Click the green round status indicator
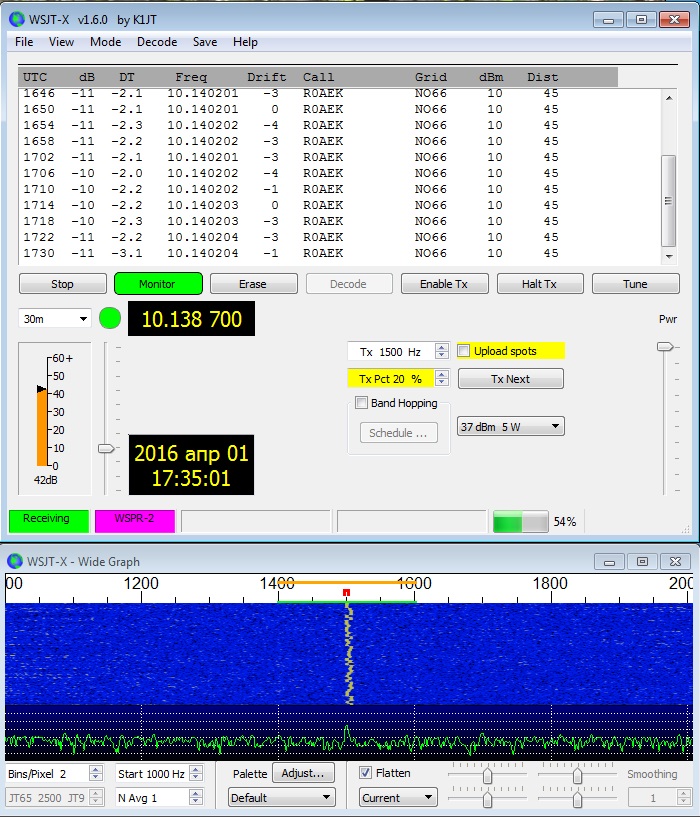This screenshot has width=700, height=817. [109, 318]
